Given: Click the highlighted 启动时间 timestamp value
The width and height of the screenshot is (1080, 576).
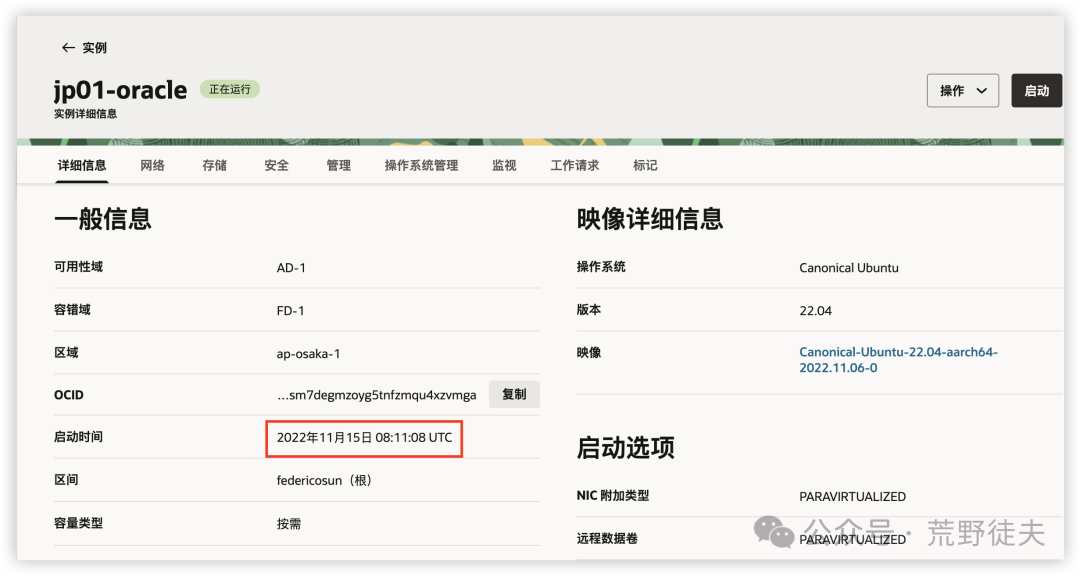Looking at the screenshot, I should 364,437.
